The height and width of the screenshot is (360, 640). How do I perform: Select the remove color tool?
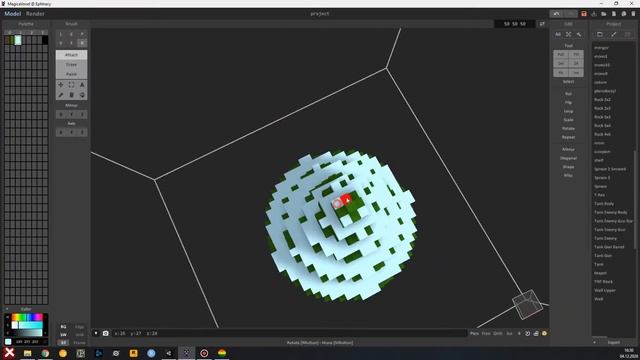(71, 95)
